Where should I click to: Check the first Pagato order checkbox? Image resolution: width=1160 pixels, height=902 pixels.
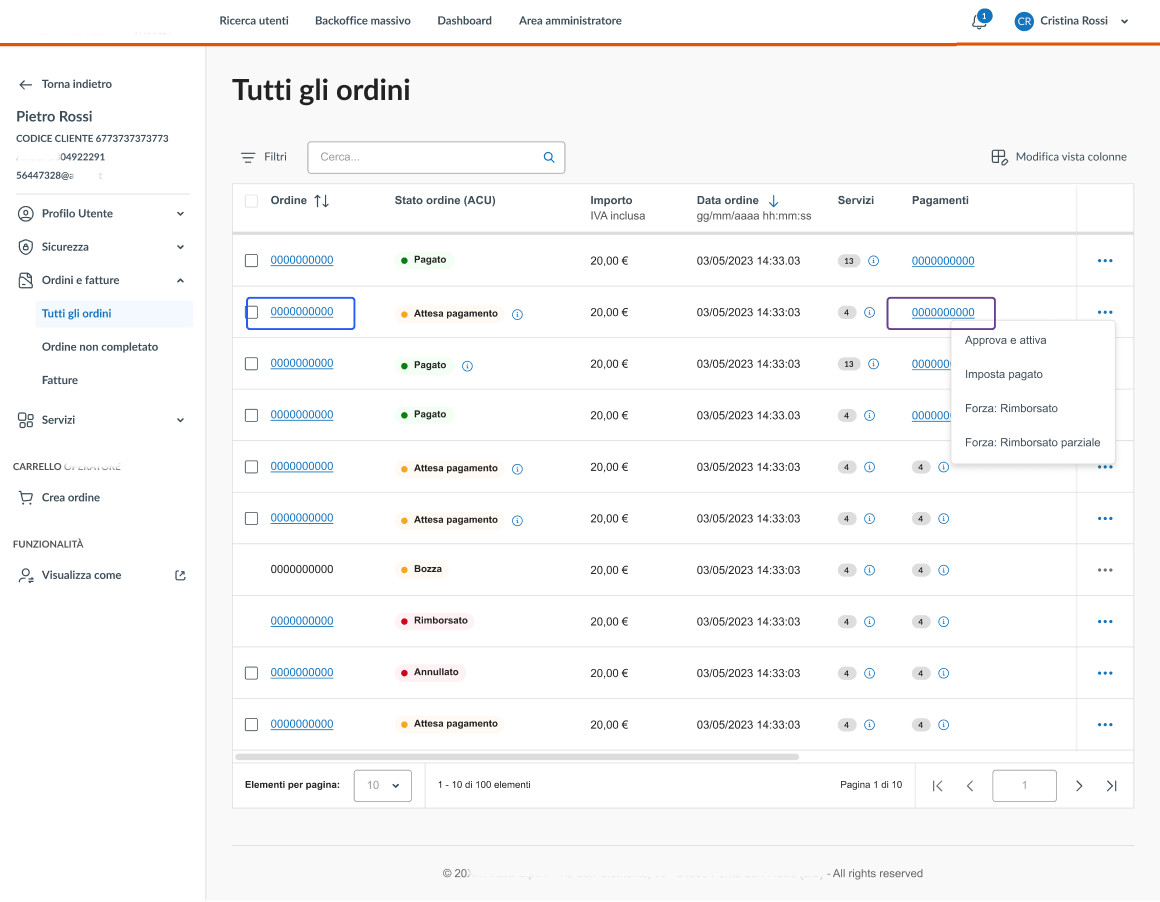251,261
